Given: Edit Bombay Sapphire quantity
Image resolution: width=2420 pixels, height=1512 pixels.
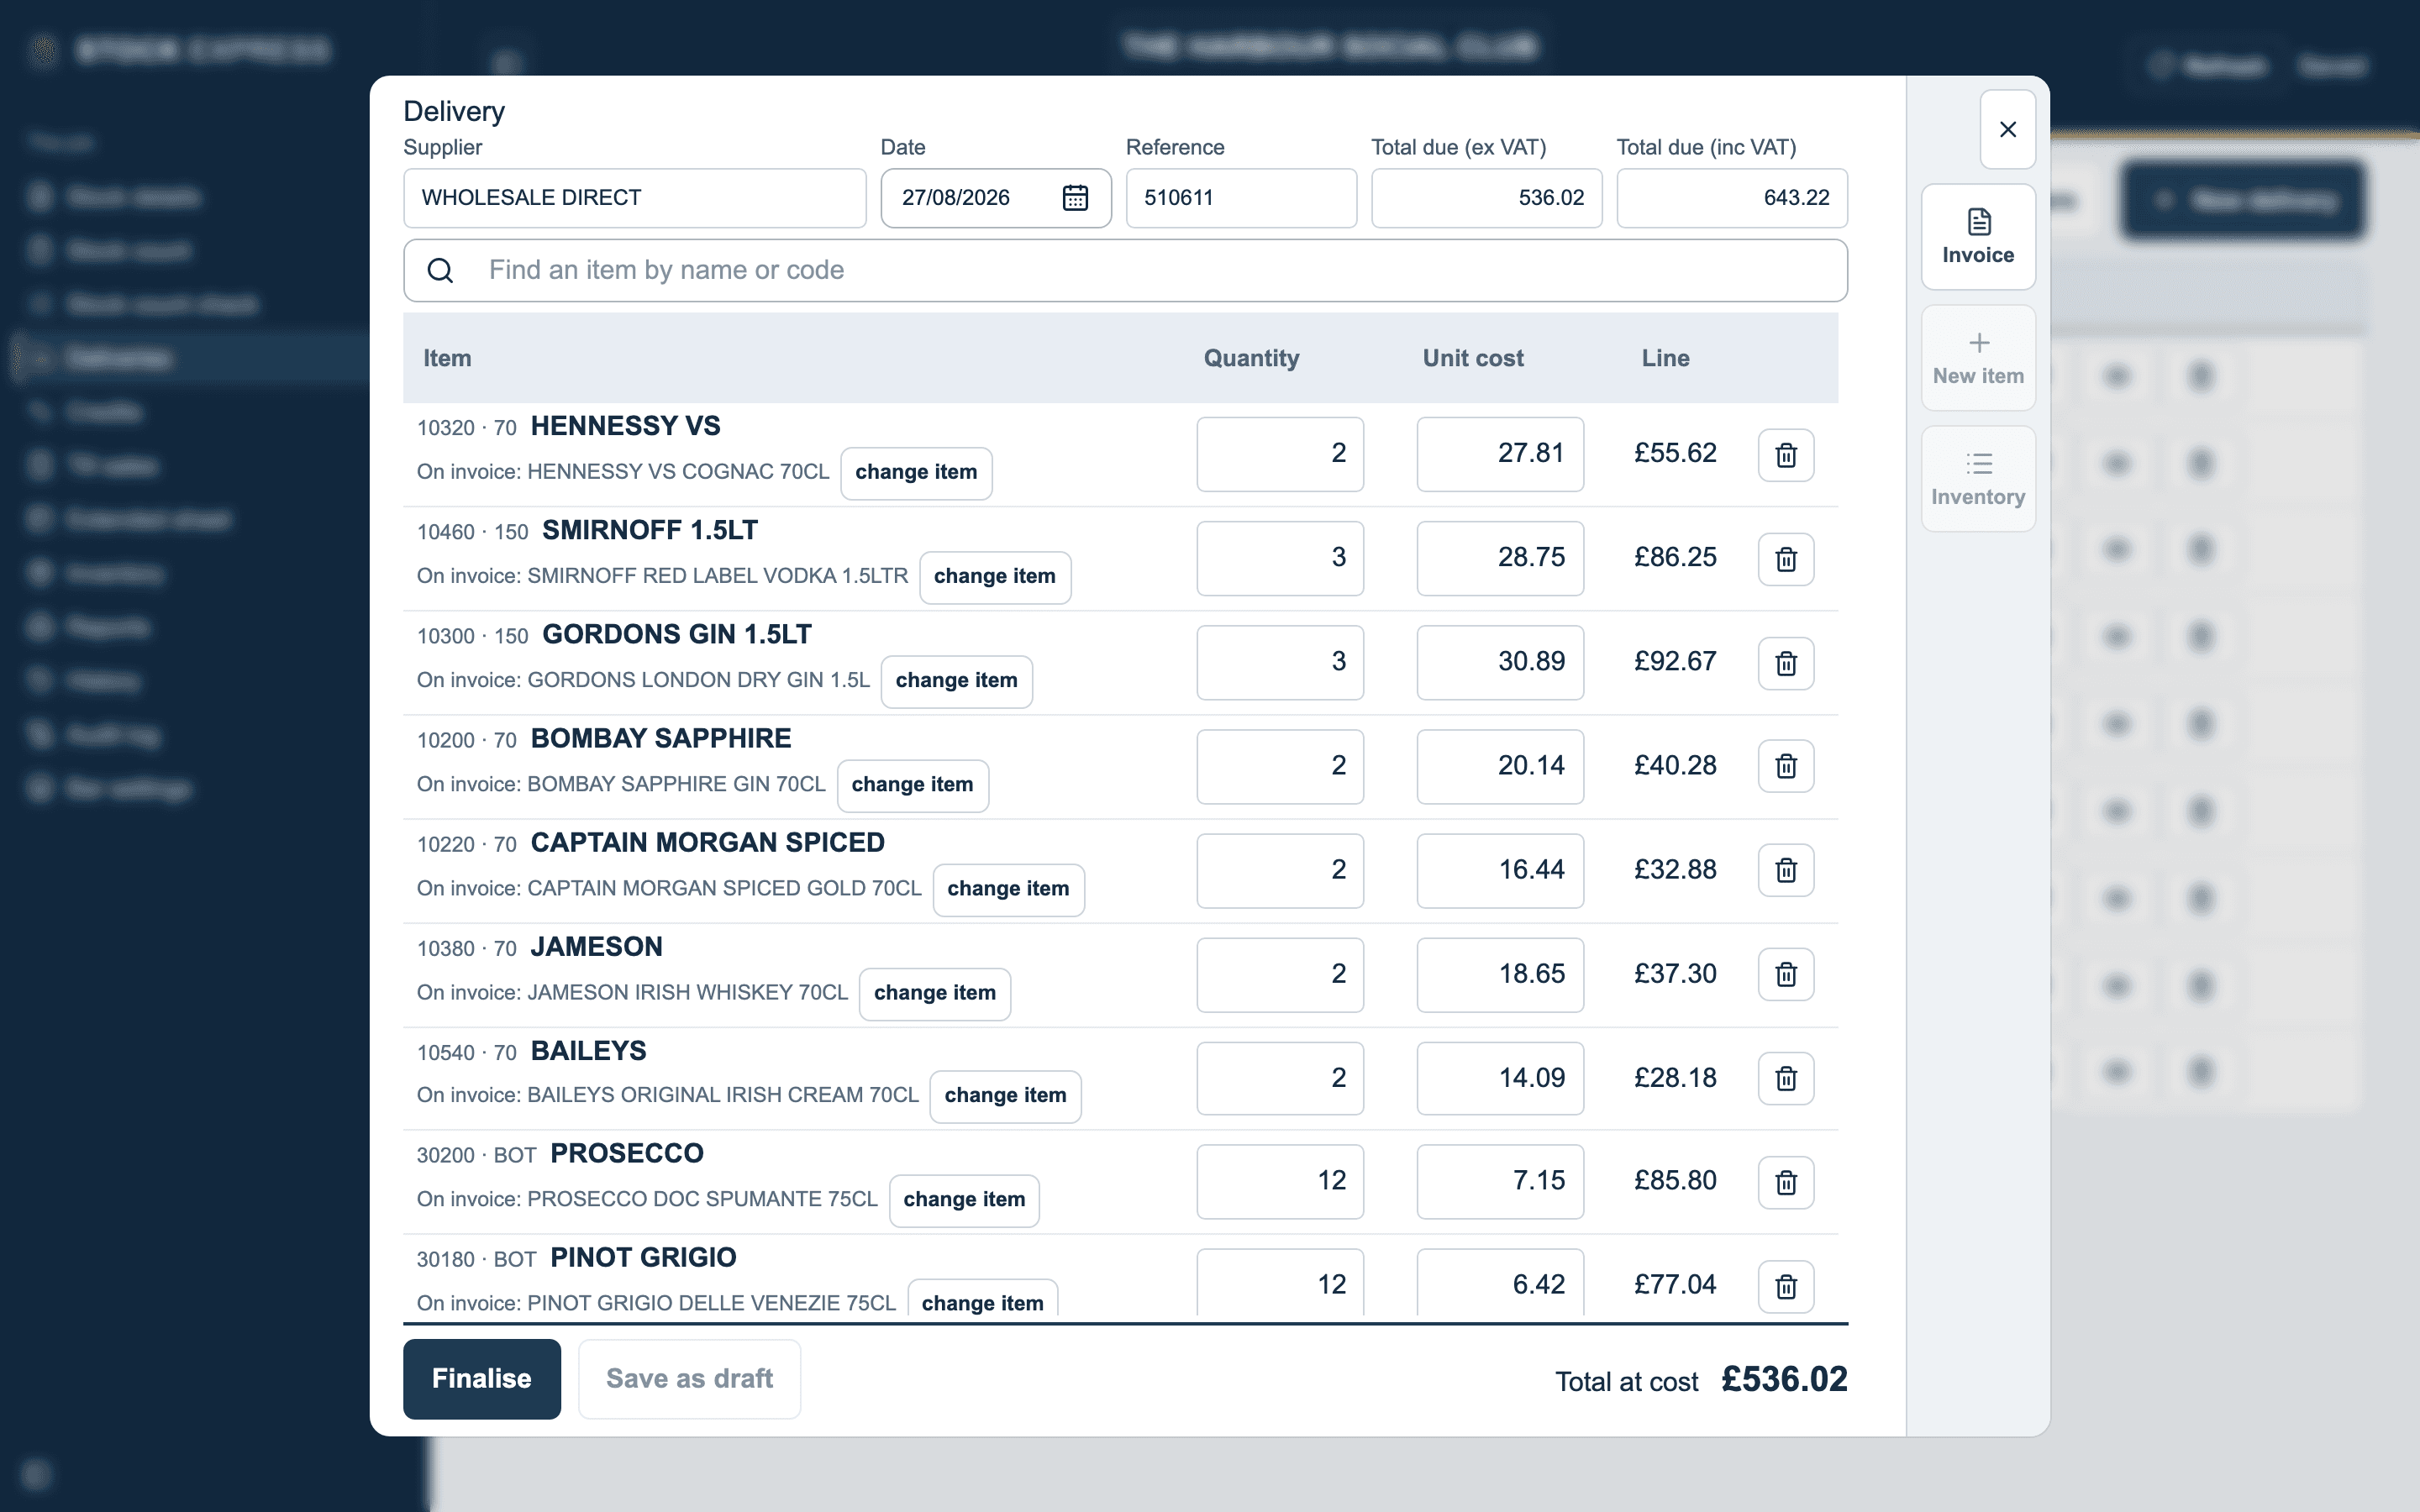Looking at the screenshot, I should pyautogui.click(x=1280, y=766).
